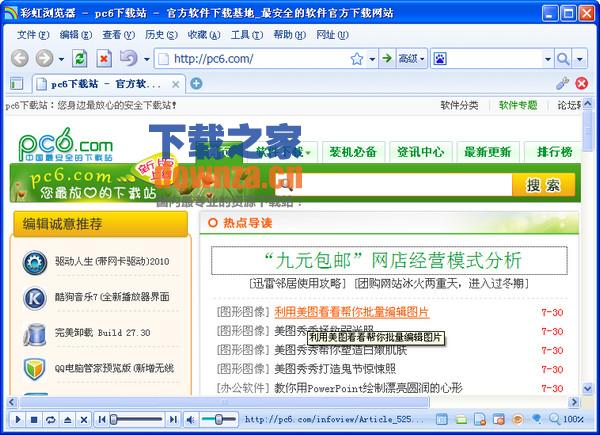This screenshot has width=600, height=435.
Task: Open the wrench tools icon on tab bar
Action: pos(562,83)
